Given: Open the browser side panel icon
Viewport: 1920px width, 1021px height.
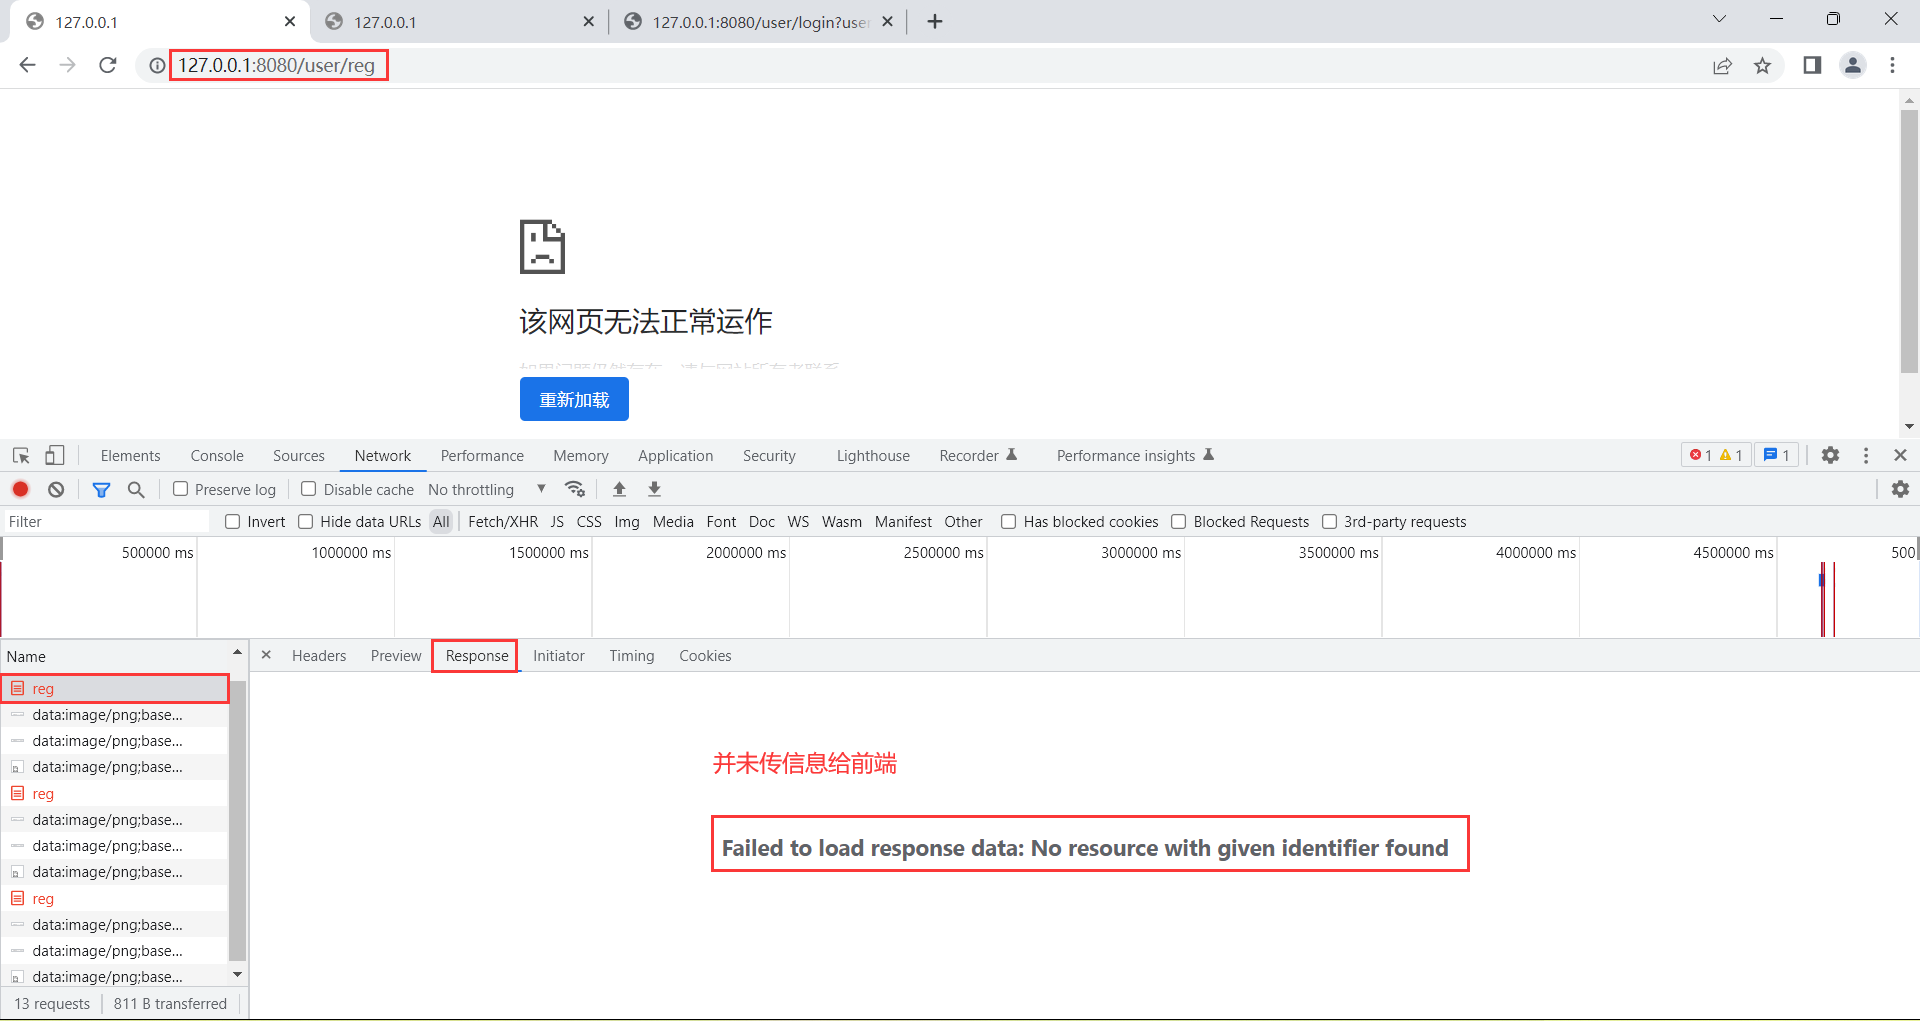Looking at the screenshot, I should point(1812,65).
